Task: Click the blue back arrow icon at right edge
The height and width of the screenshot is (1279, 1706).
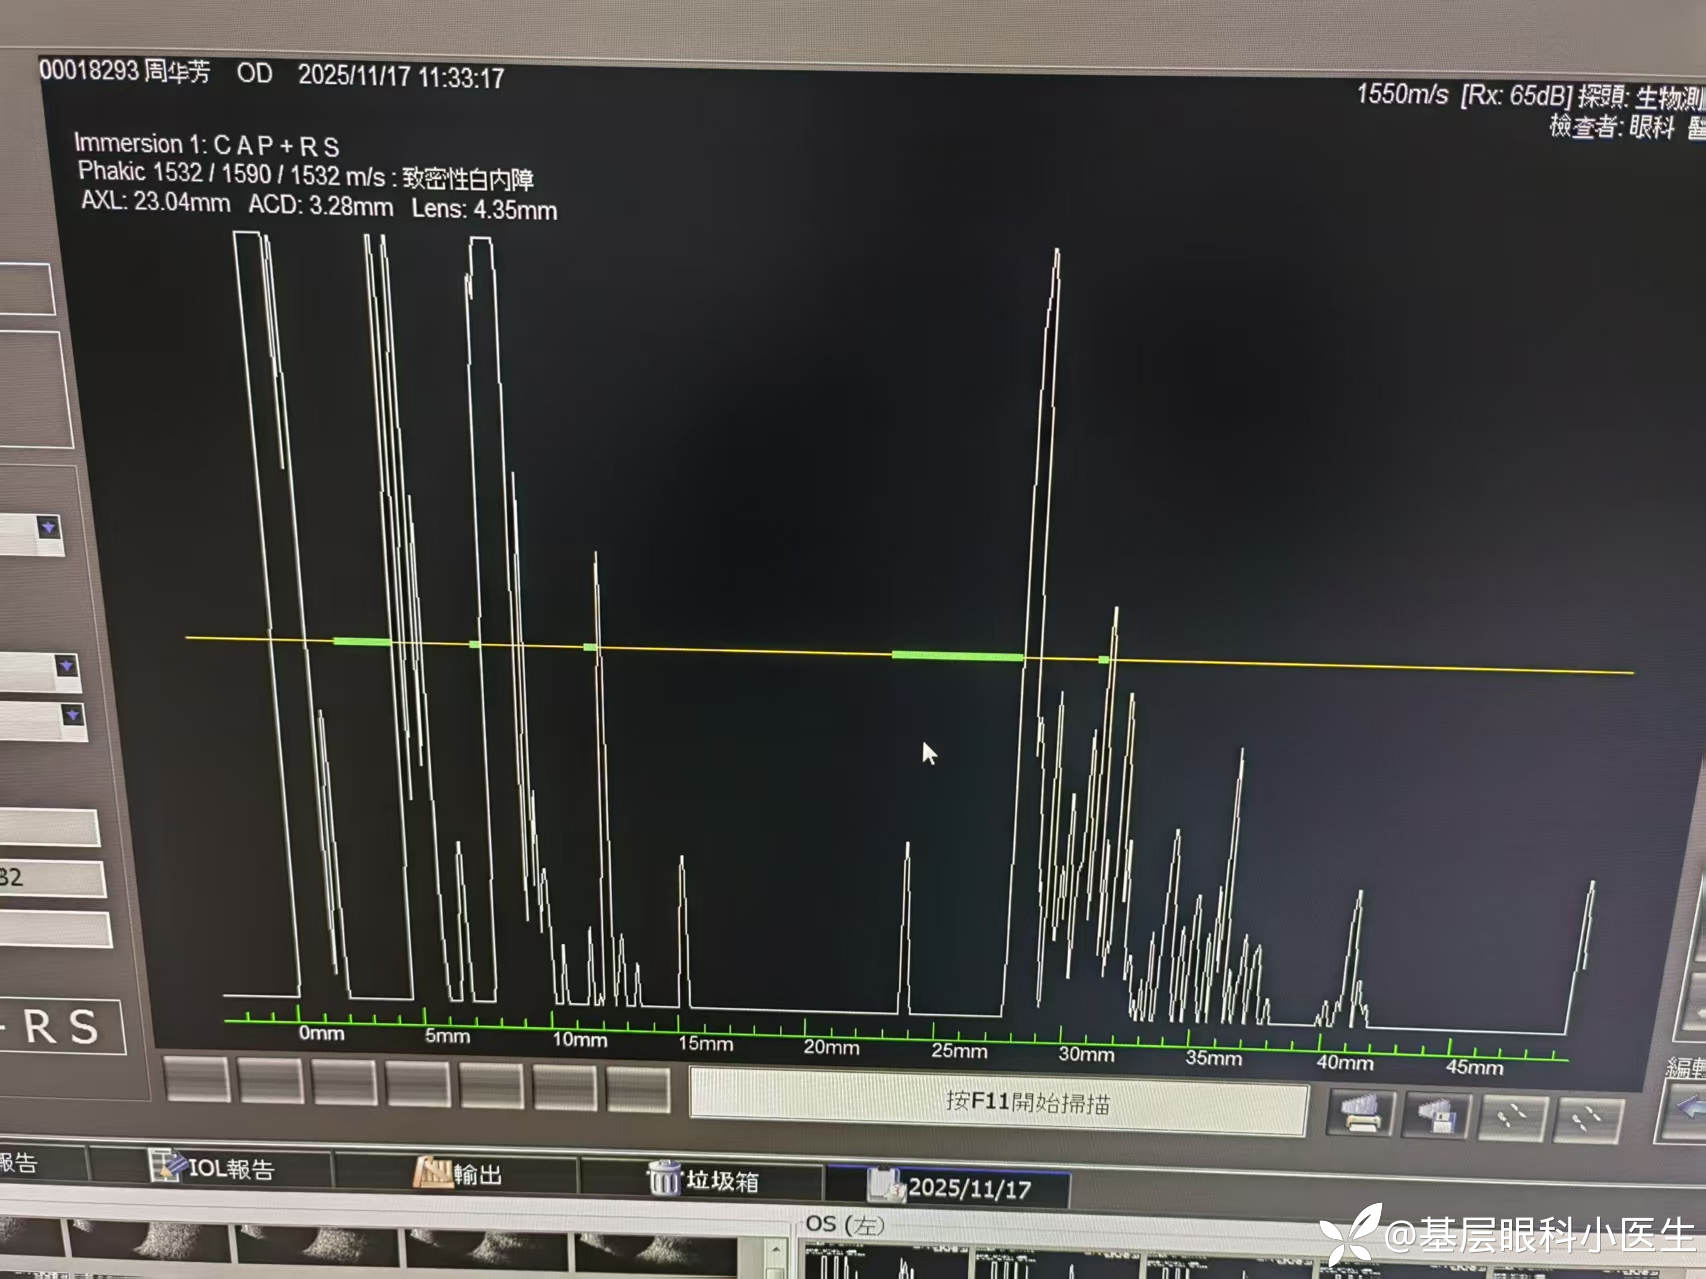Action: click(x=1686, y=1108)
